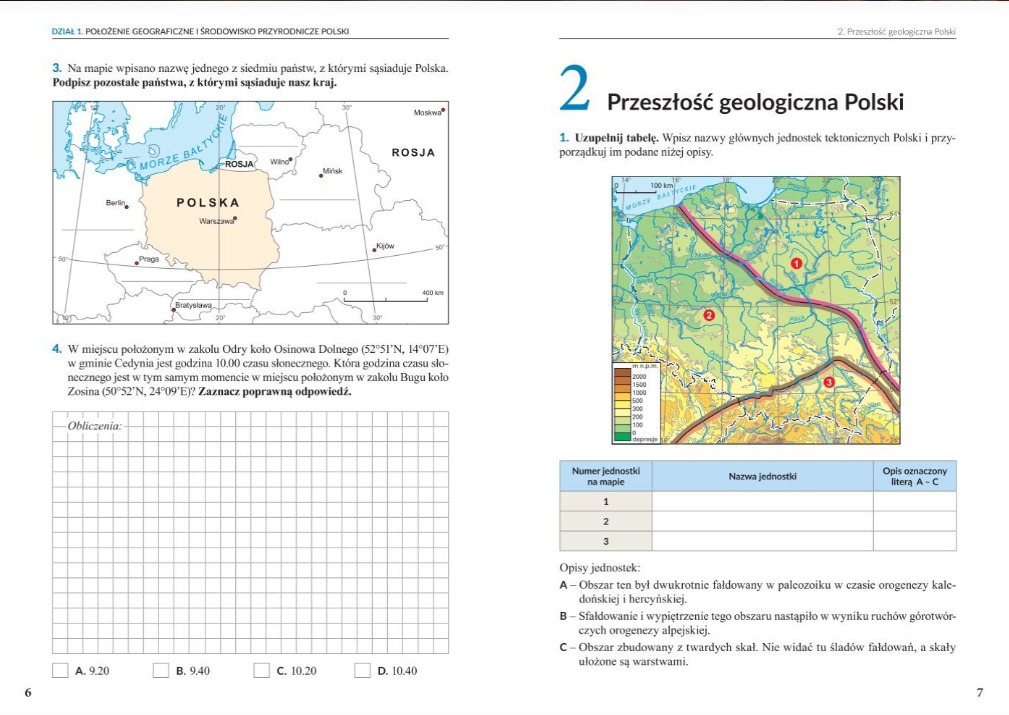
Task: Click exercise number 3. on the left page
Action: pyautogui.click(x=57, y=68)
